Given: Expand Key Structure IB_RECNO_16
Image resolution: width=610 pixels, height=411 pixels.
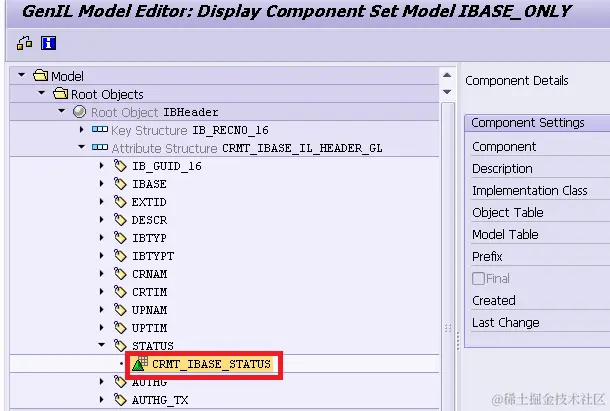Looking at the screenshot, I should pyautogui.click(x=81, y=129).
